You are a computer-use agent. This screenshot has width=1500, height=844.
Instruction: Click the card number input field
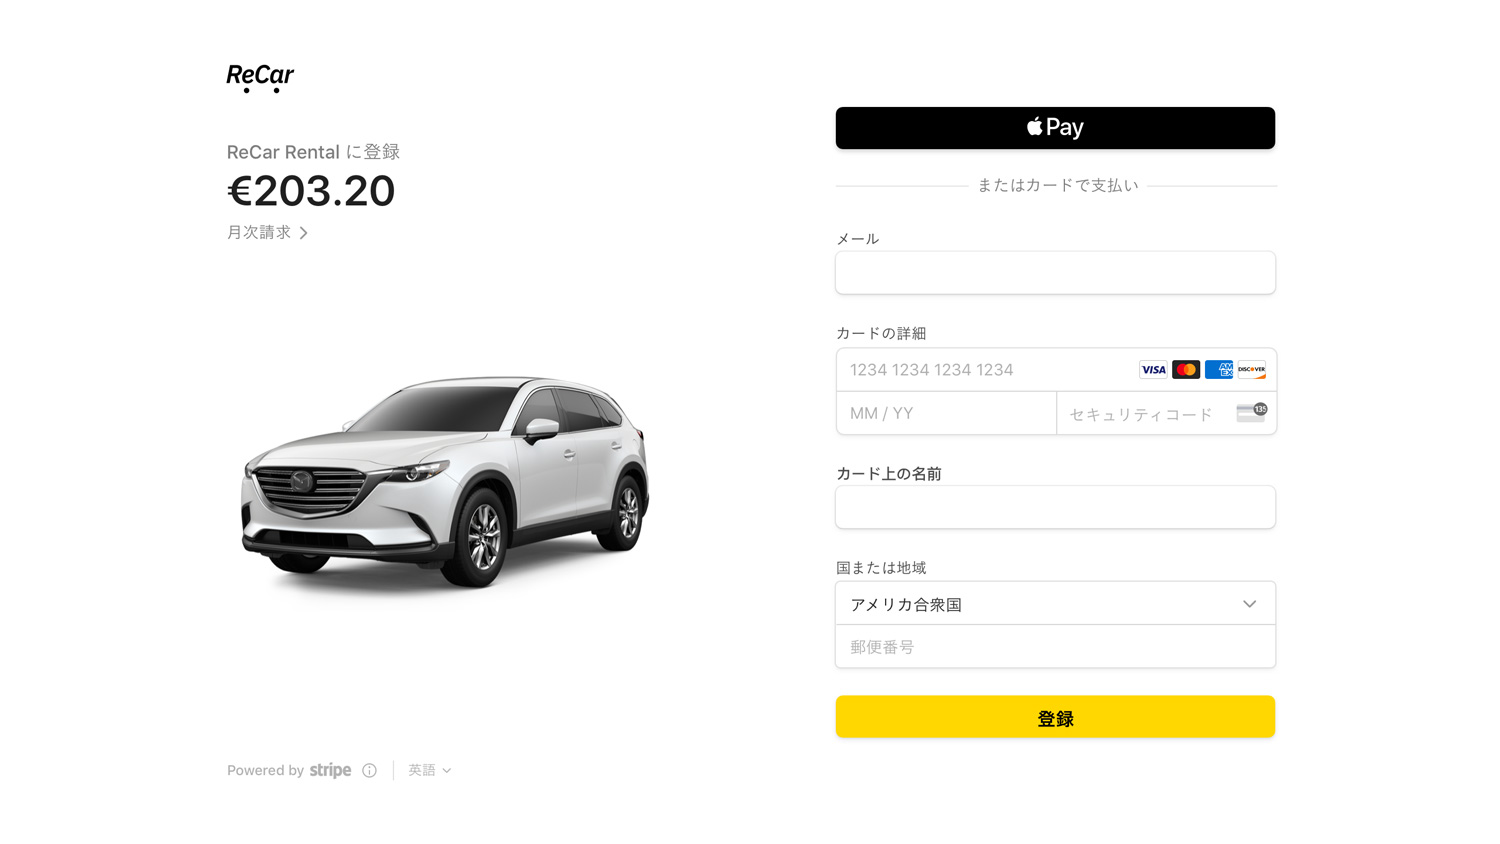pyautogui.click(x=985, y=370)
